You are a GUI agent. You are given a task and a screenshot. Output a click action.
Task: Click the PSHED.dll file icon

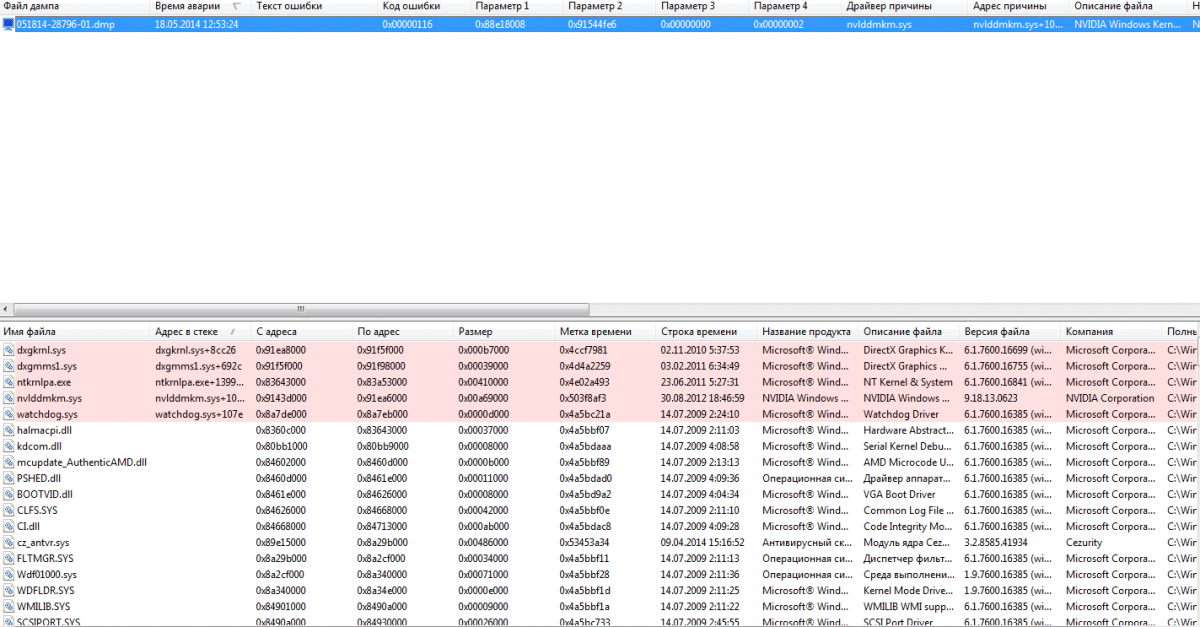[x=9, y=478]
